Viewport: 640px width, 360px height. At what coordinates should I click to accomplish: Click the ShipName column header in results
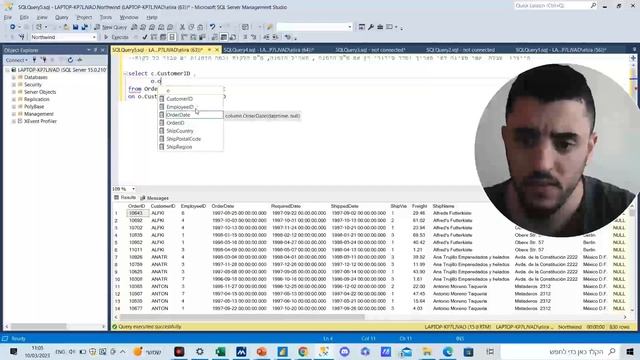443,206
